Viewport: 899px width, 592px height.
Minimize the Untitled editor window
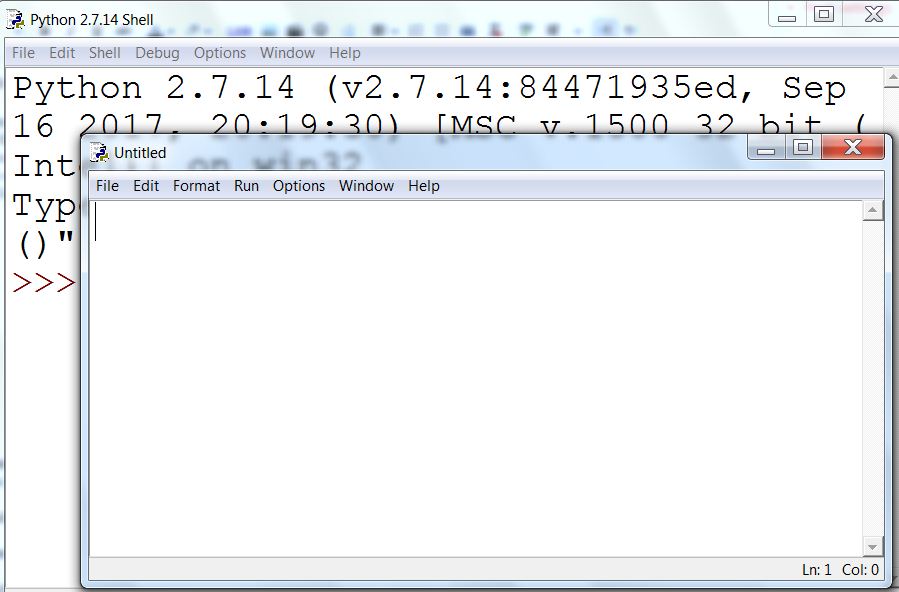click(x=767, y=148)
